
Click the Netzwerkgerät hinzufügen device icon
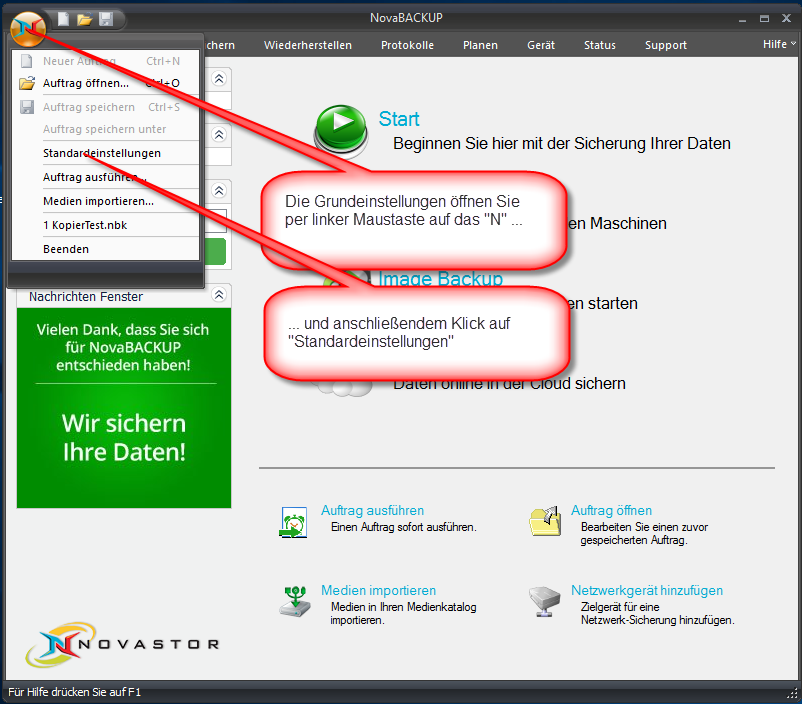(x=545, y=602)
